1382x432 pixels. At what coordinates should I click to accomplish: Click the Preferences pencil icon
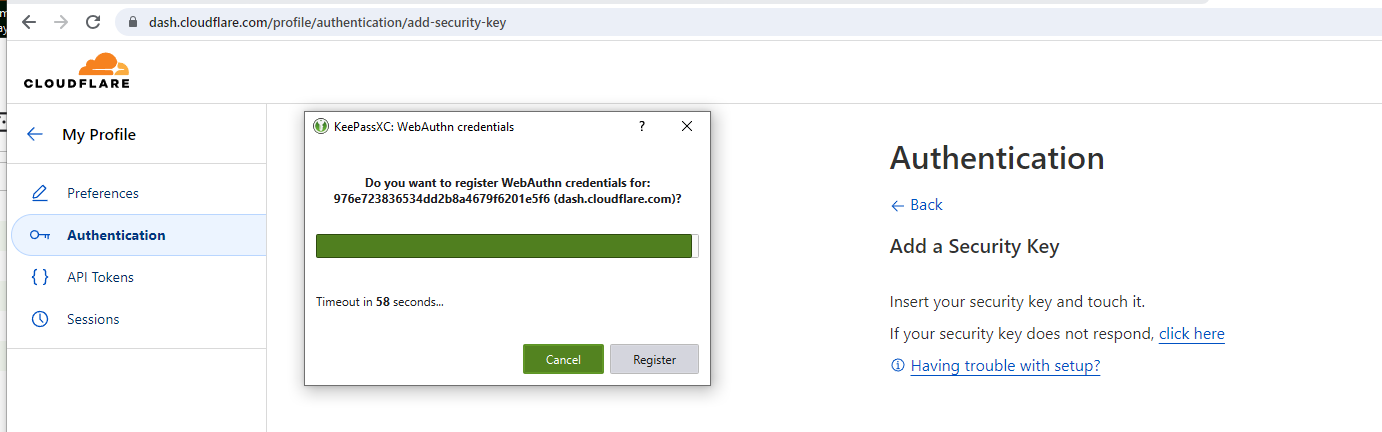(40, 193)
